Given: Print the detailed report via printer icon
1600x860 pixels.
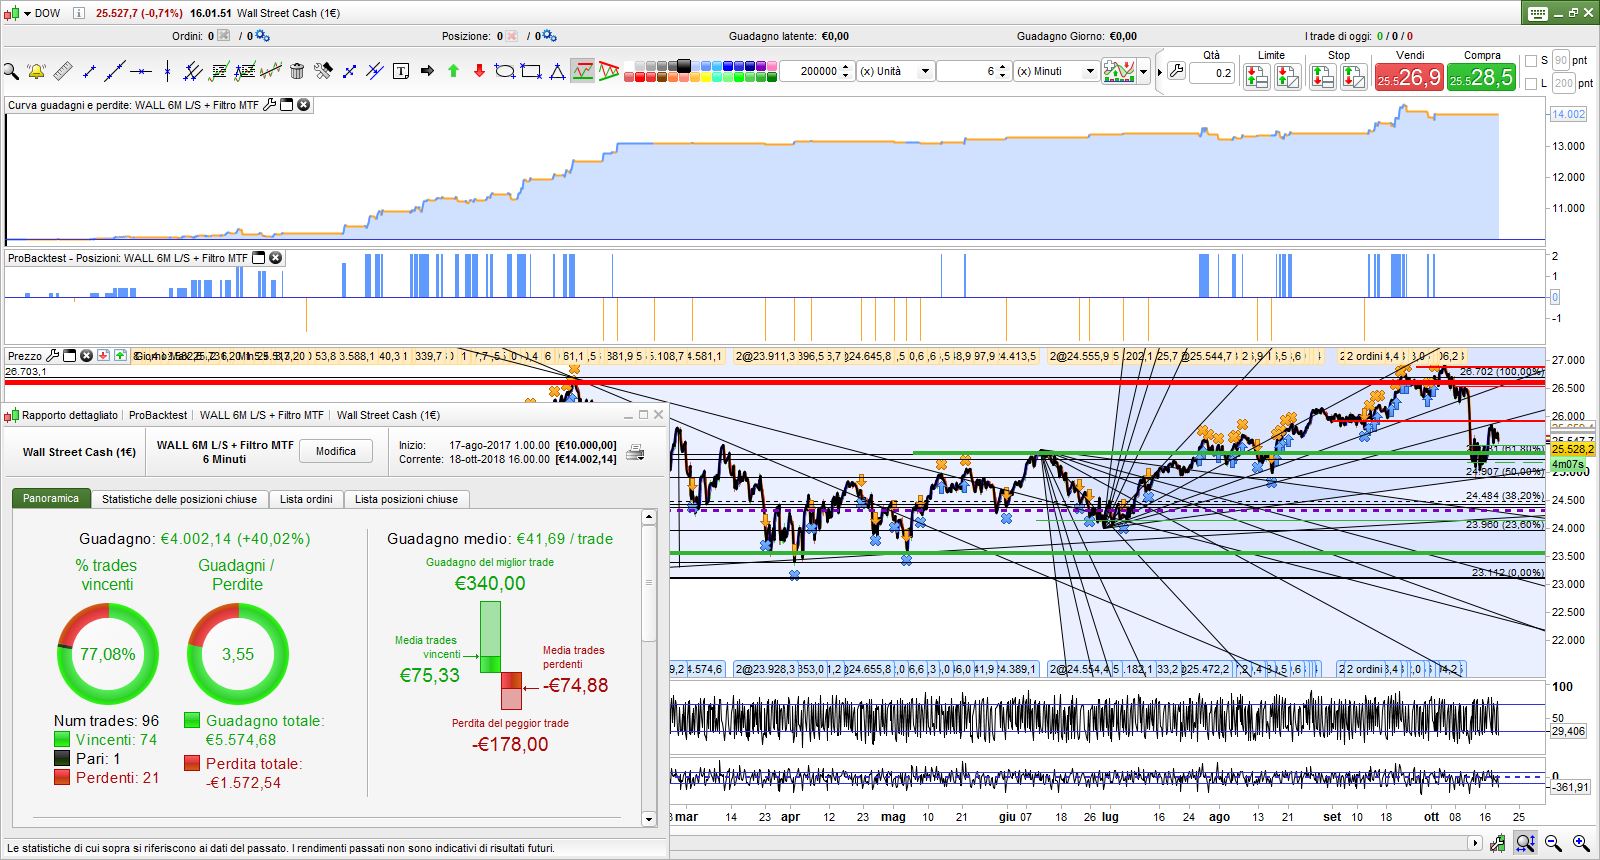Looking at the screenshot, I should [635, 453].
